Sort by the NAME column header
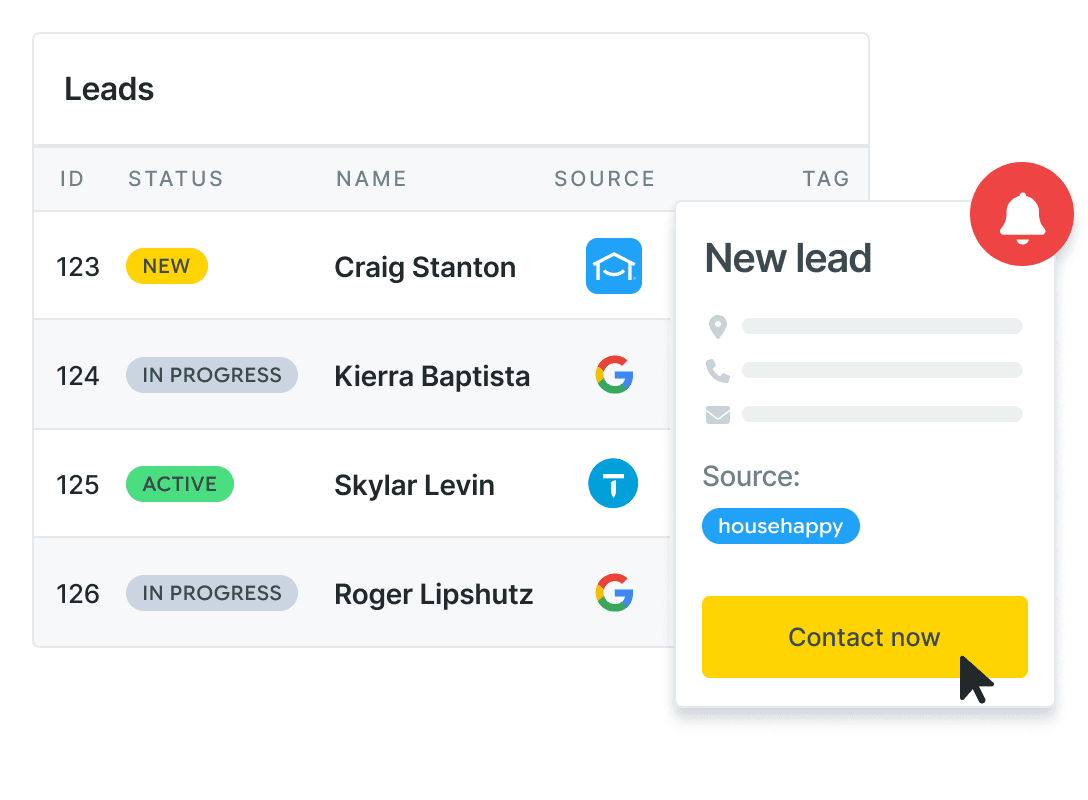1088x800 pixels. (371, 179)
